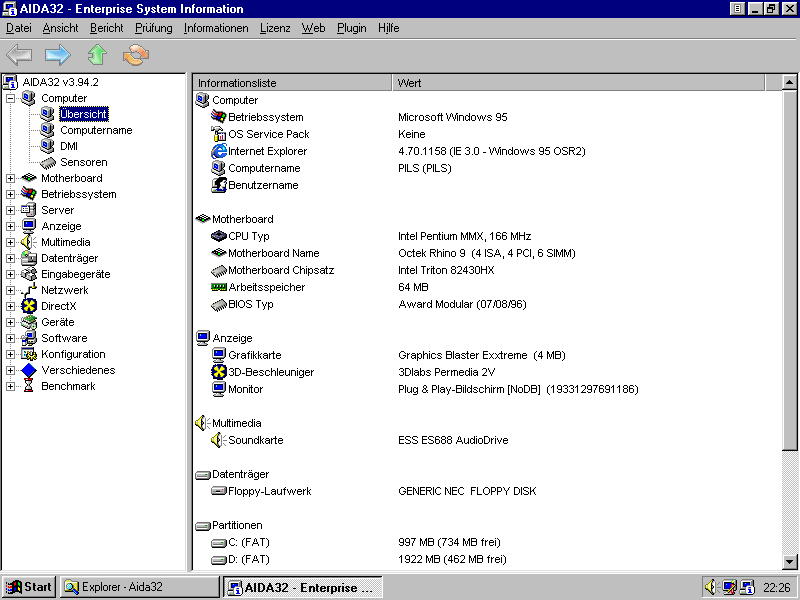
Task: Click the Arbeitsspeicher memory icon
Action: coord(219,287)
